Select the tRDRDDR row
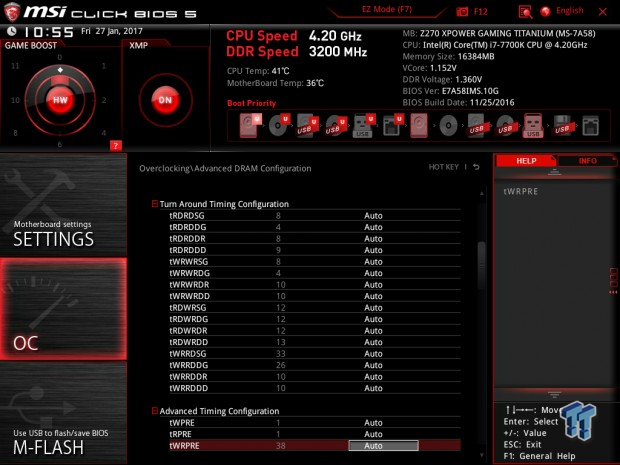 click(x=315, y=238)
